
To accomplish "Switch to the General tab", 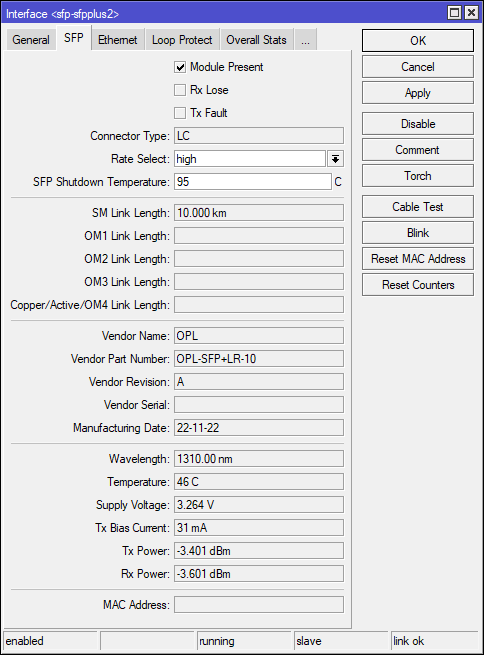I will (31, 40).
